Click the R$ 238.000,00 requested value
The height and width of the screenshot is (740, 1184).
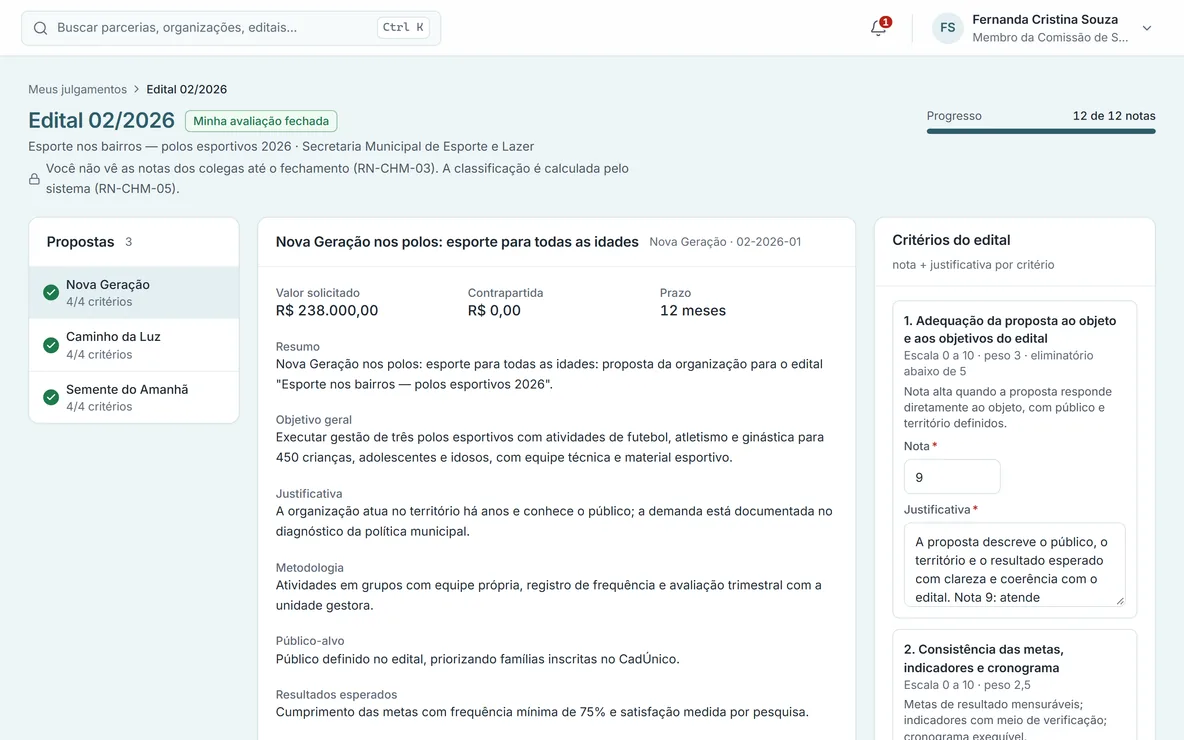coord(327,310)
